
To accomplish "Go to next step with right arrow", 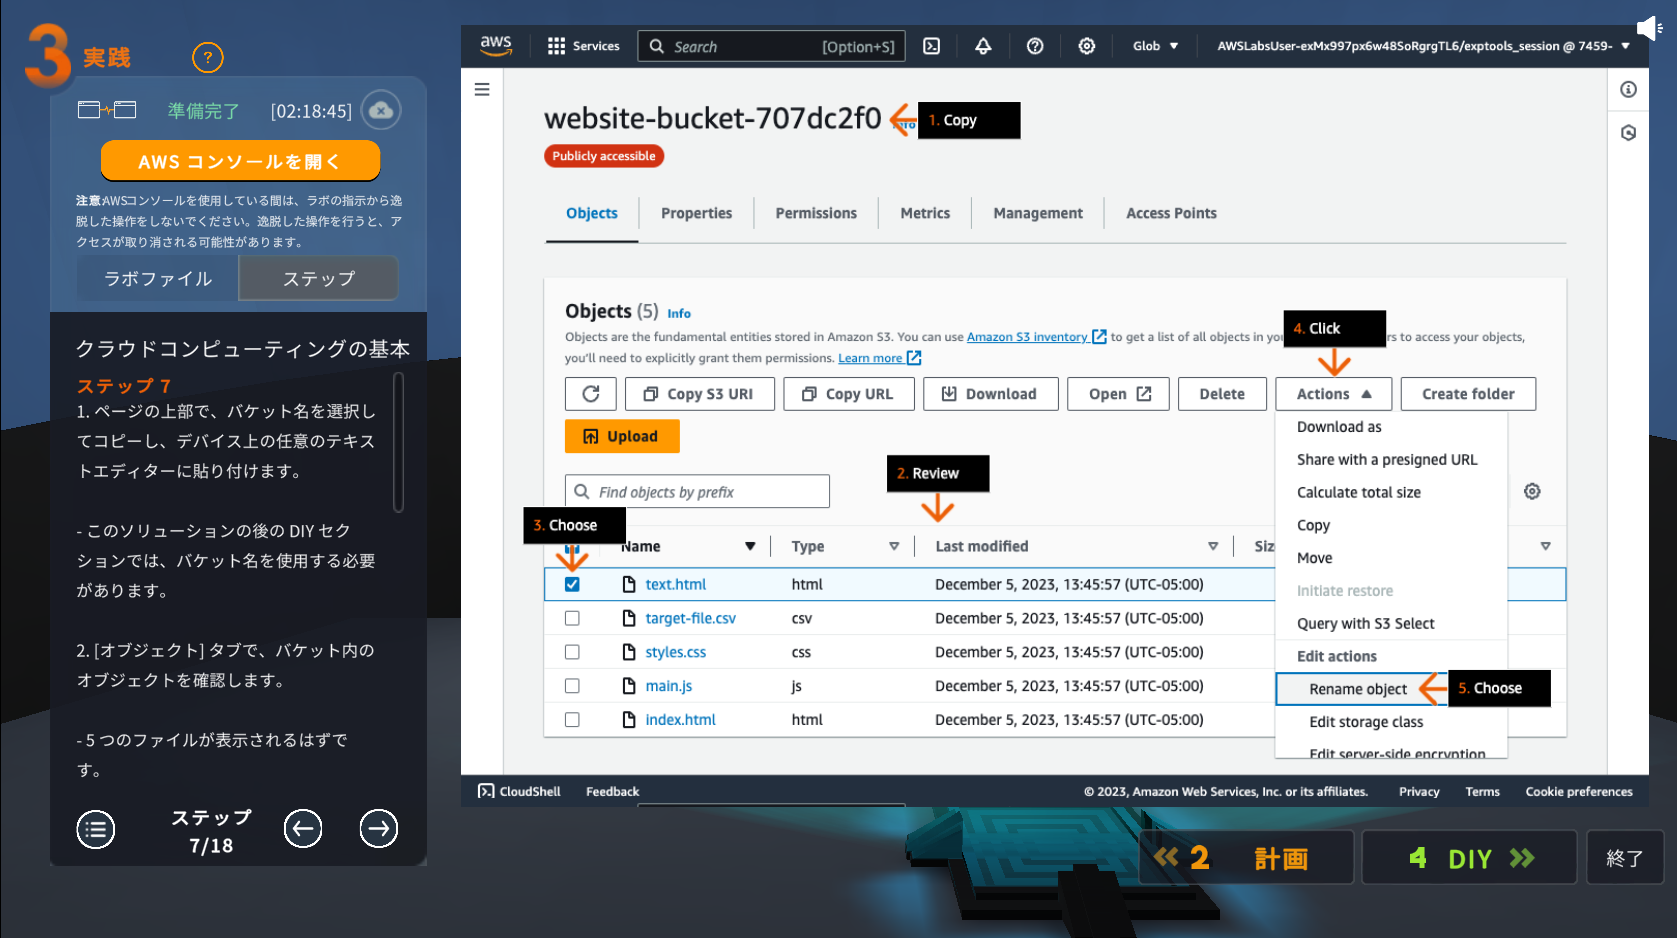I will [378, 828].
